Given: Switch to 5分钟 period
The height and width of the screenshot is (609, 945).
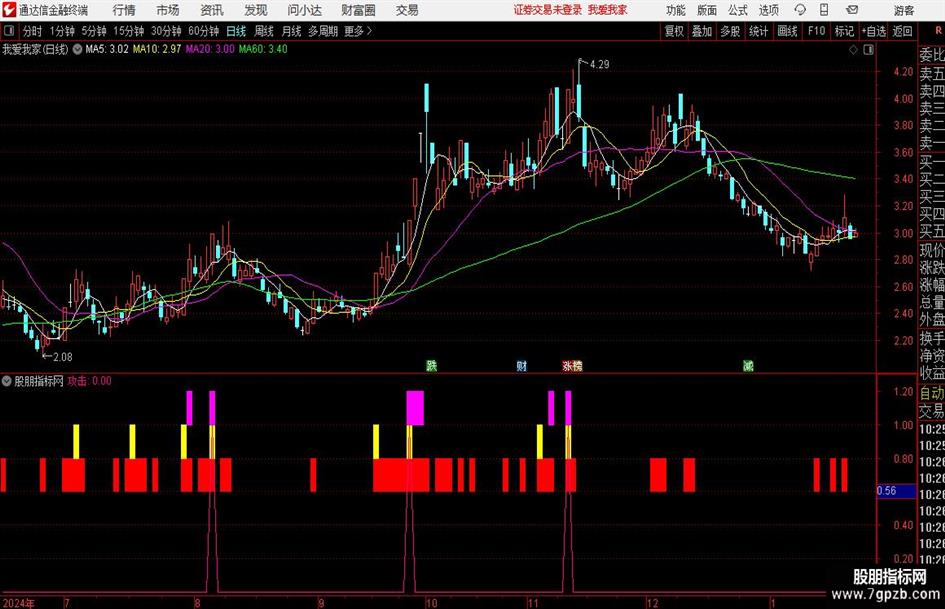Looking at the screenshot, I should (94, 31).
